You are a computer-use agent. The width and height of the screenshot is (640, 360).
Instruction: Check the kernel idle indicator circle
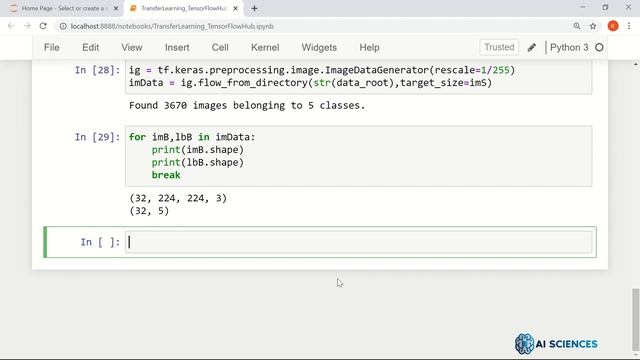599,47
